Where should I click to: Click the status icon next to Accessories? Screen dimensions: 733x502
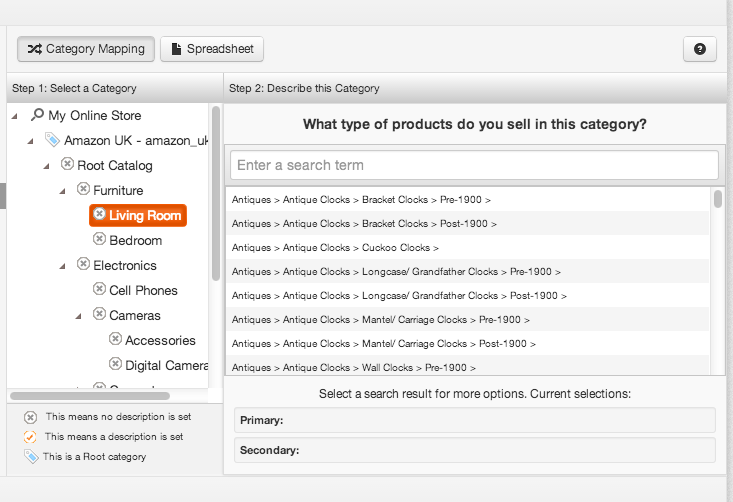(x=115, y=339)
